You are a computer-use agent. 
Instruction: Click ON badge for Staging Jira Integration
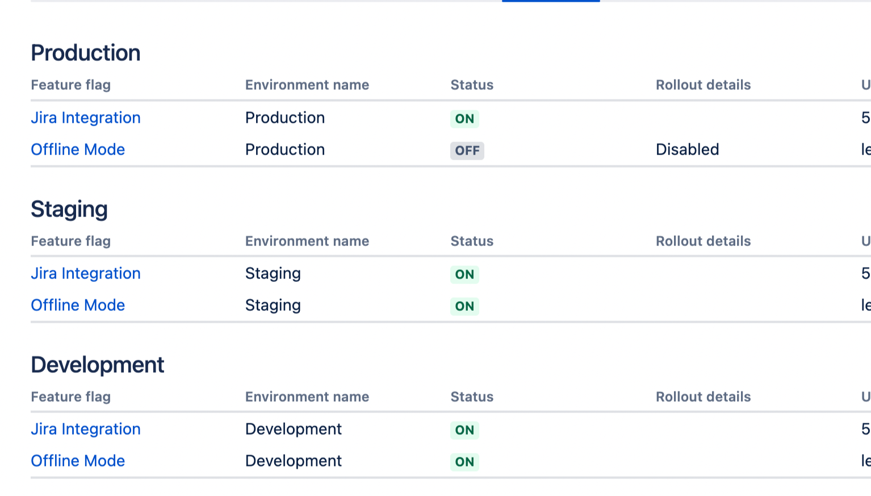pos(465,275)
